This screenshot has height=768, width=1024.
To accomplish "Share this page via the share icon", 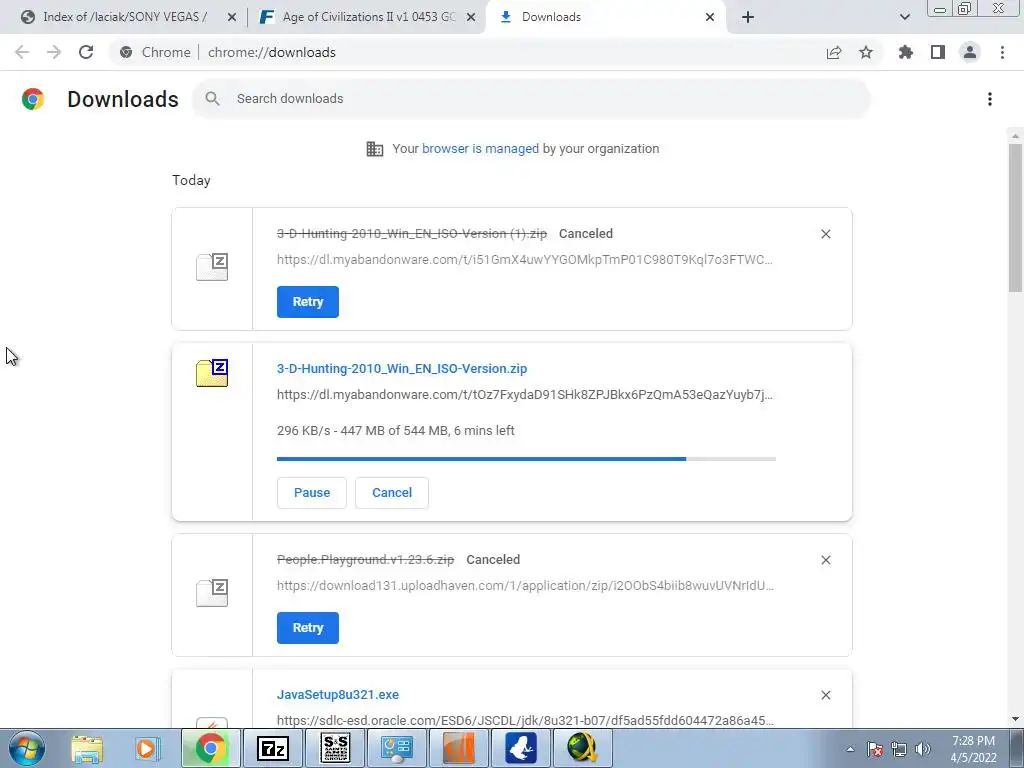I will pos(834,52).
